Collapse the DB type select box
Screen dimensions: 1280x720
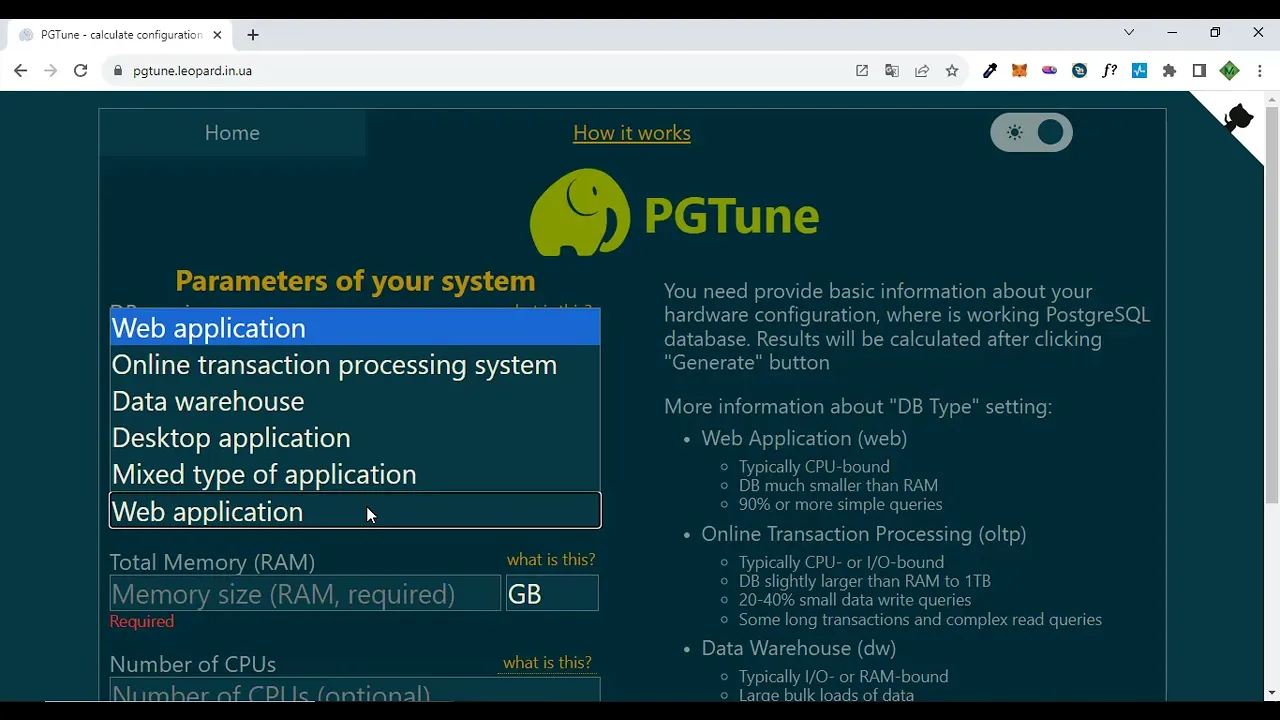coord(355,511)
